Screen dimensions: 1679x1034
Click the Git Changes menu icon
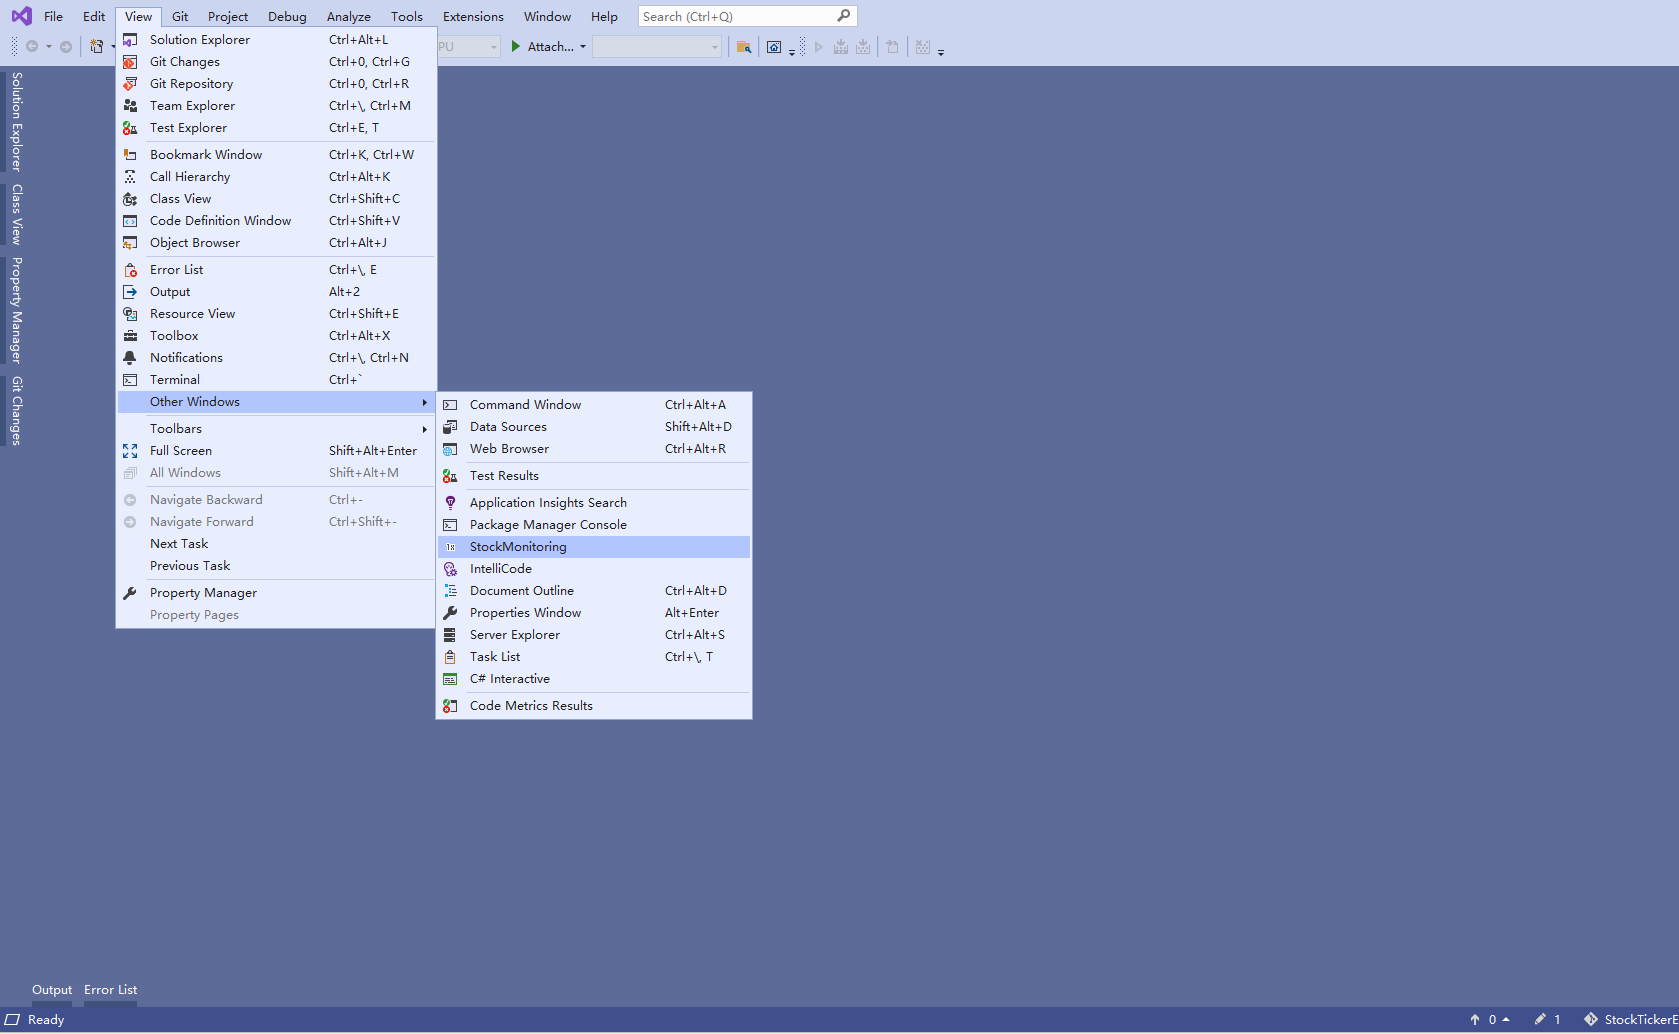pos(130,62)
